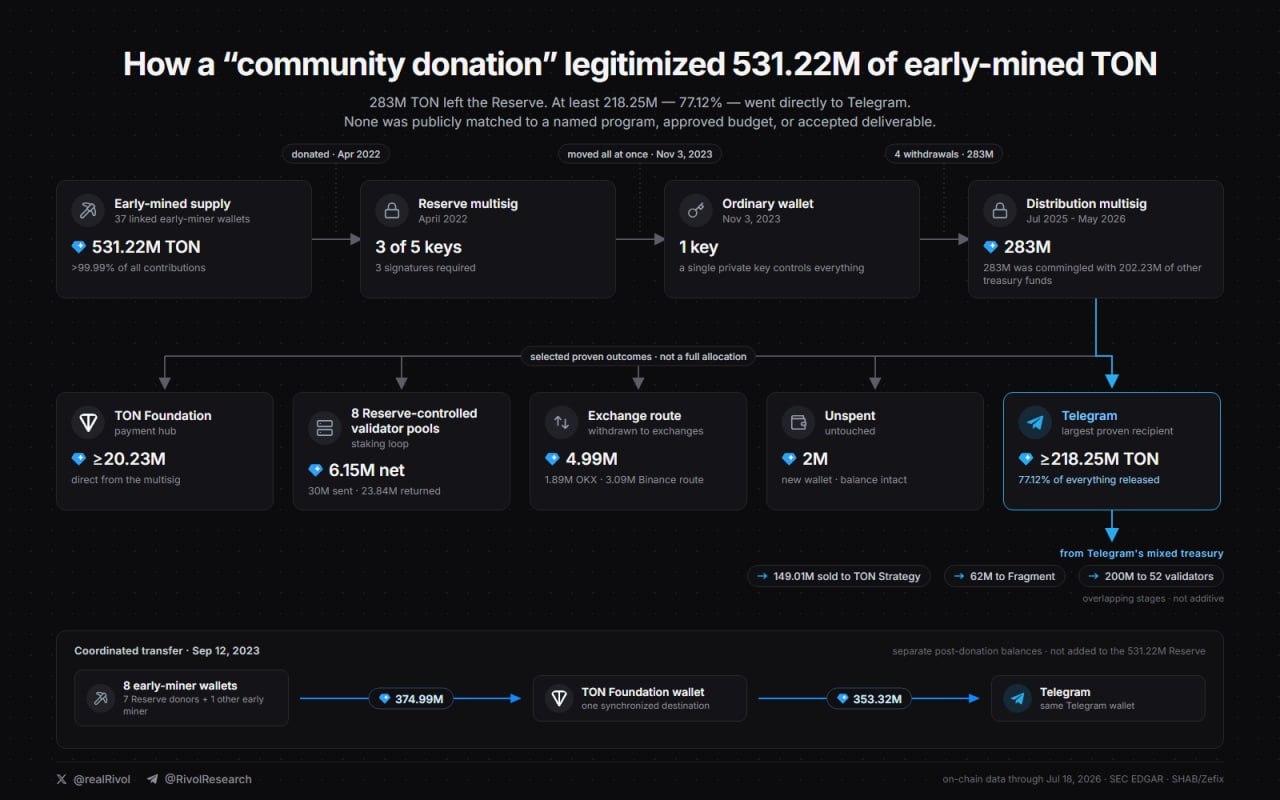Click the wallet icon in Unspent card
The height and width of the screenshot is (800, 1280).
pos(799,422)
